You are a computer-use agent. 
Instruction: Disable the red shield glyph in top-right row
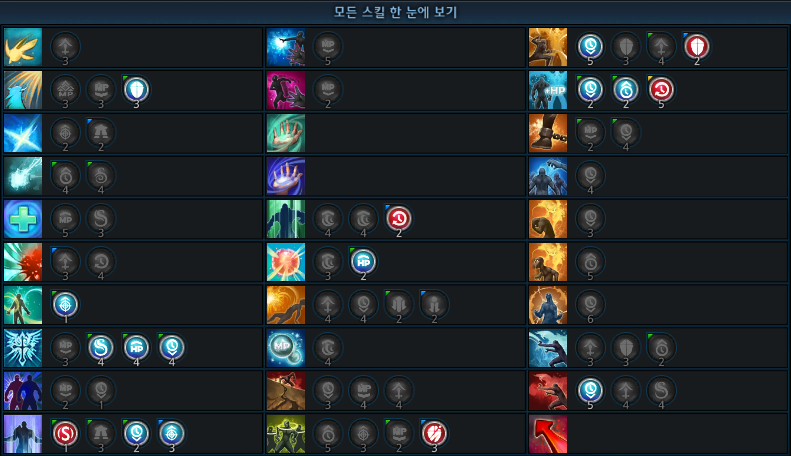click(696, 46)
